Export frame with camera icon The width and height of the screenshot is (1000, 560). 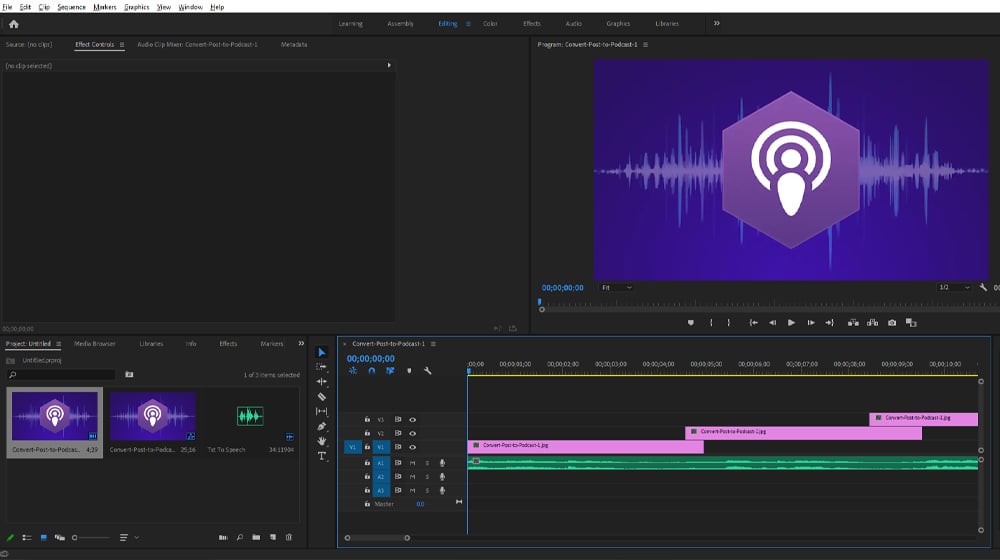[x=892, y=323]
